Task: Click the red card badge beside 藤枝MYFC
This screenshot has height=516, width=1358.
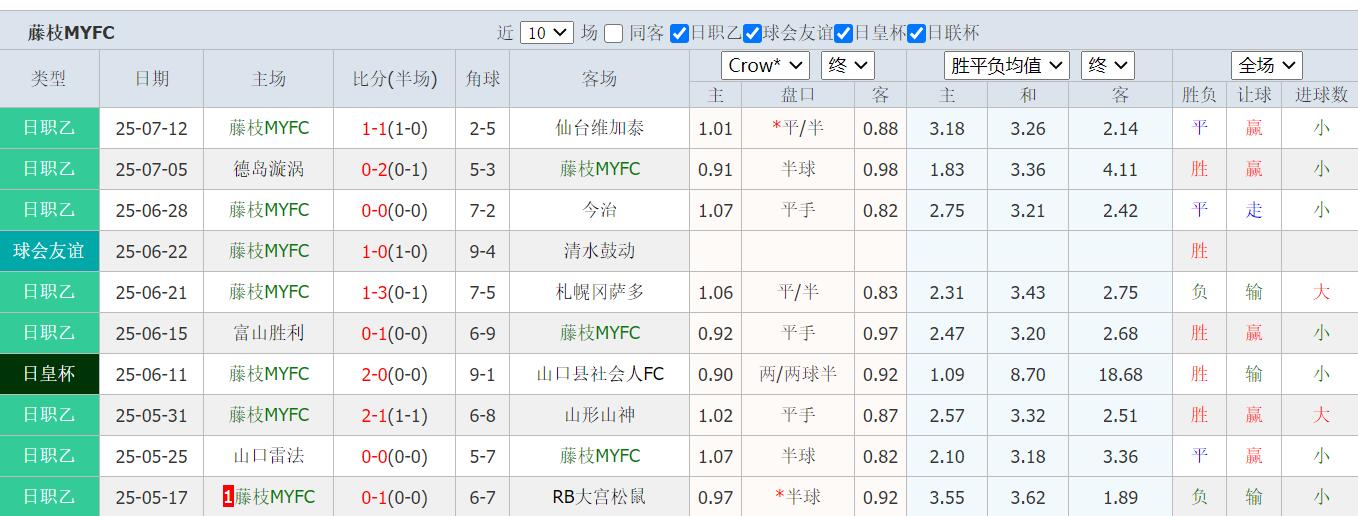Action: [x=228, y=497]
